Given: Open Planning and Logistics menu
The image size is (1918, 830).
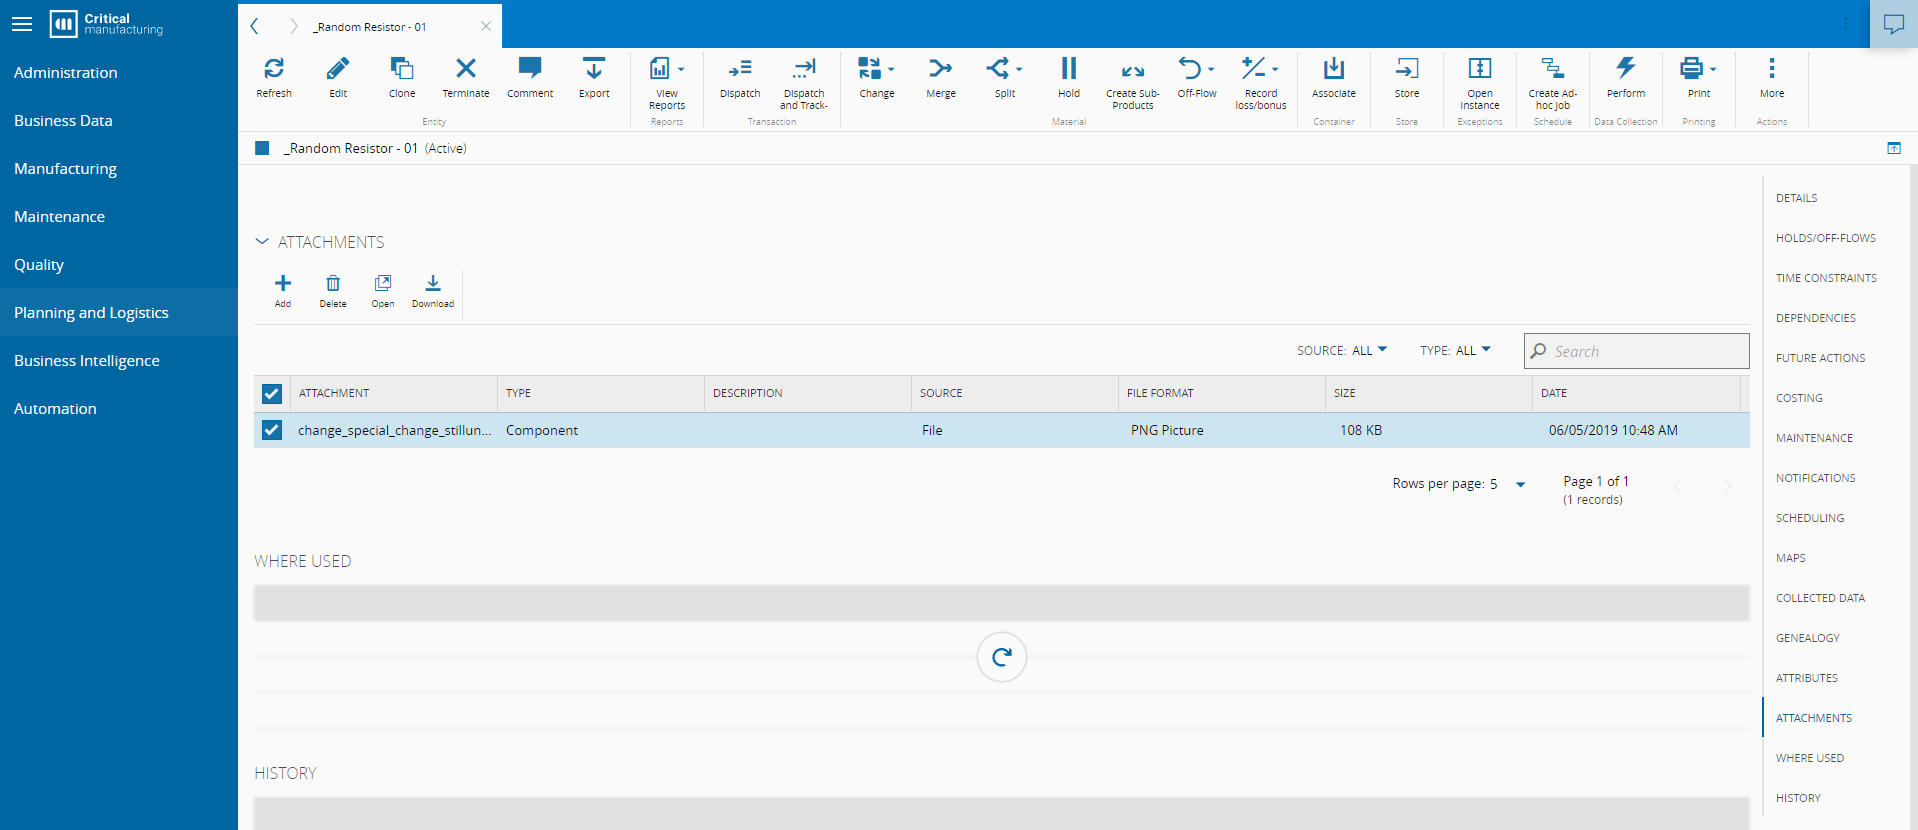Looking at the screenshot, I should (91, 313).
